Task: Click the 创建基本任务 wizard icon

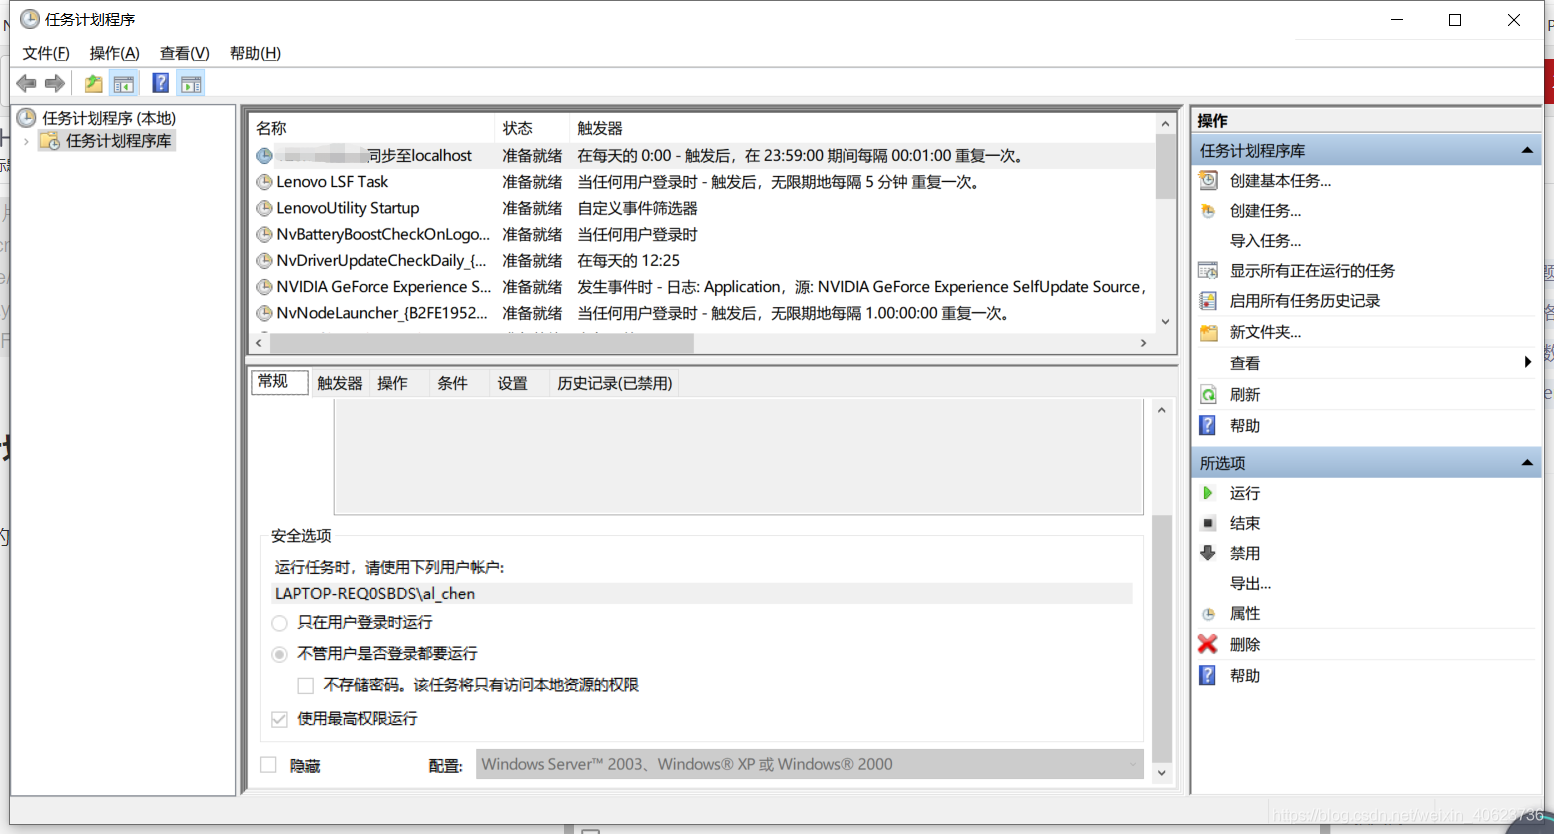Action: (x=1208, y=180)
